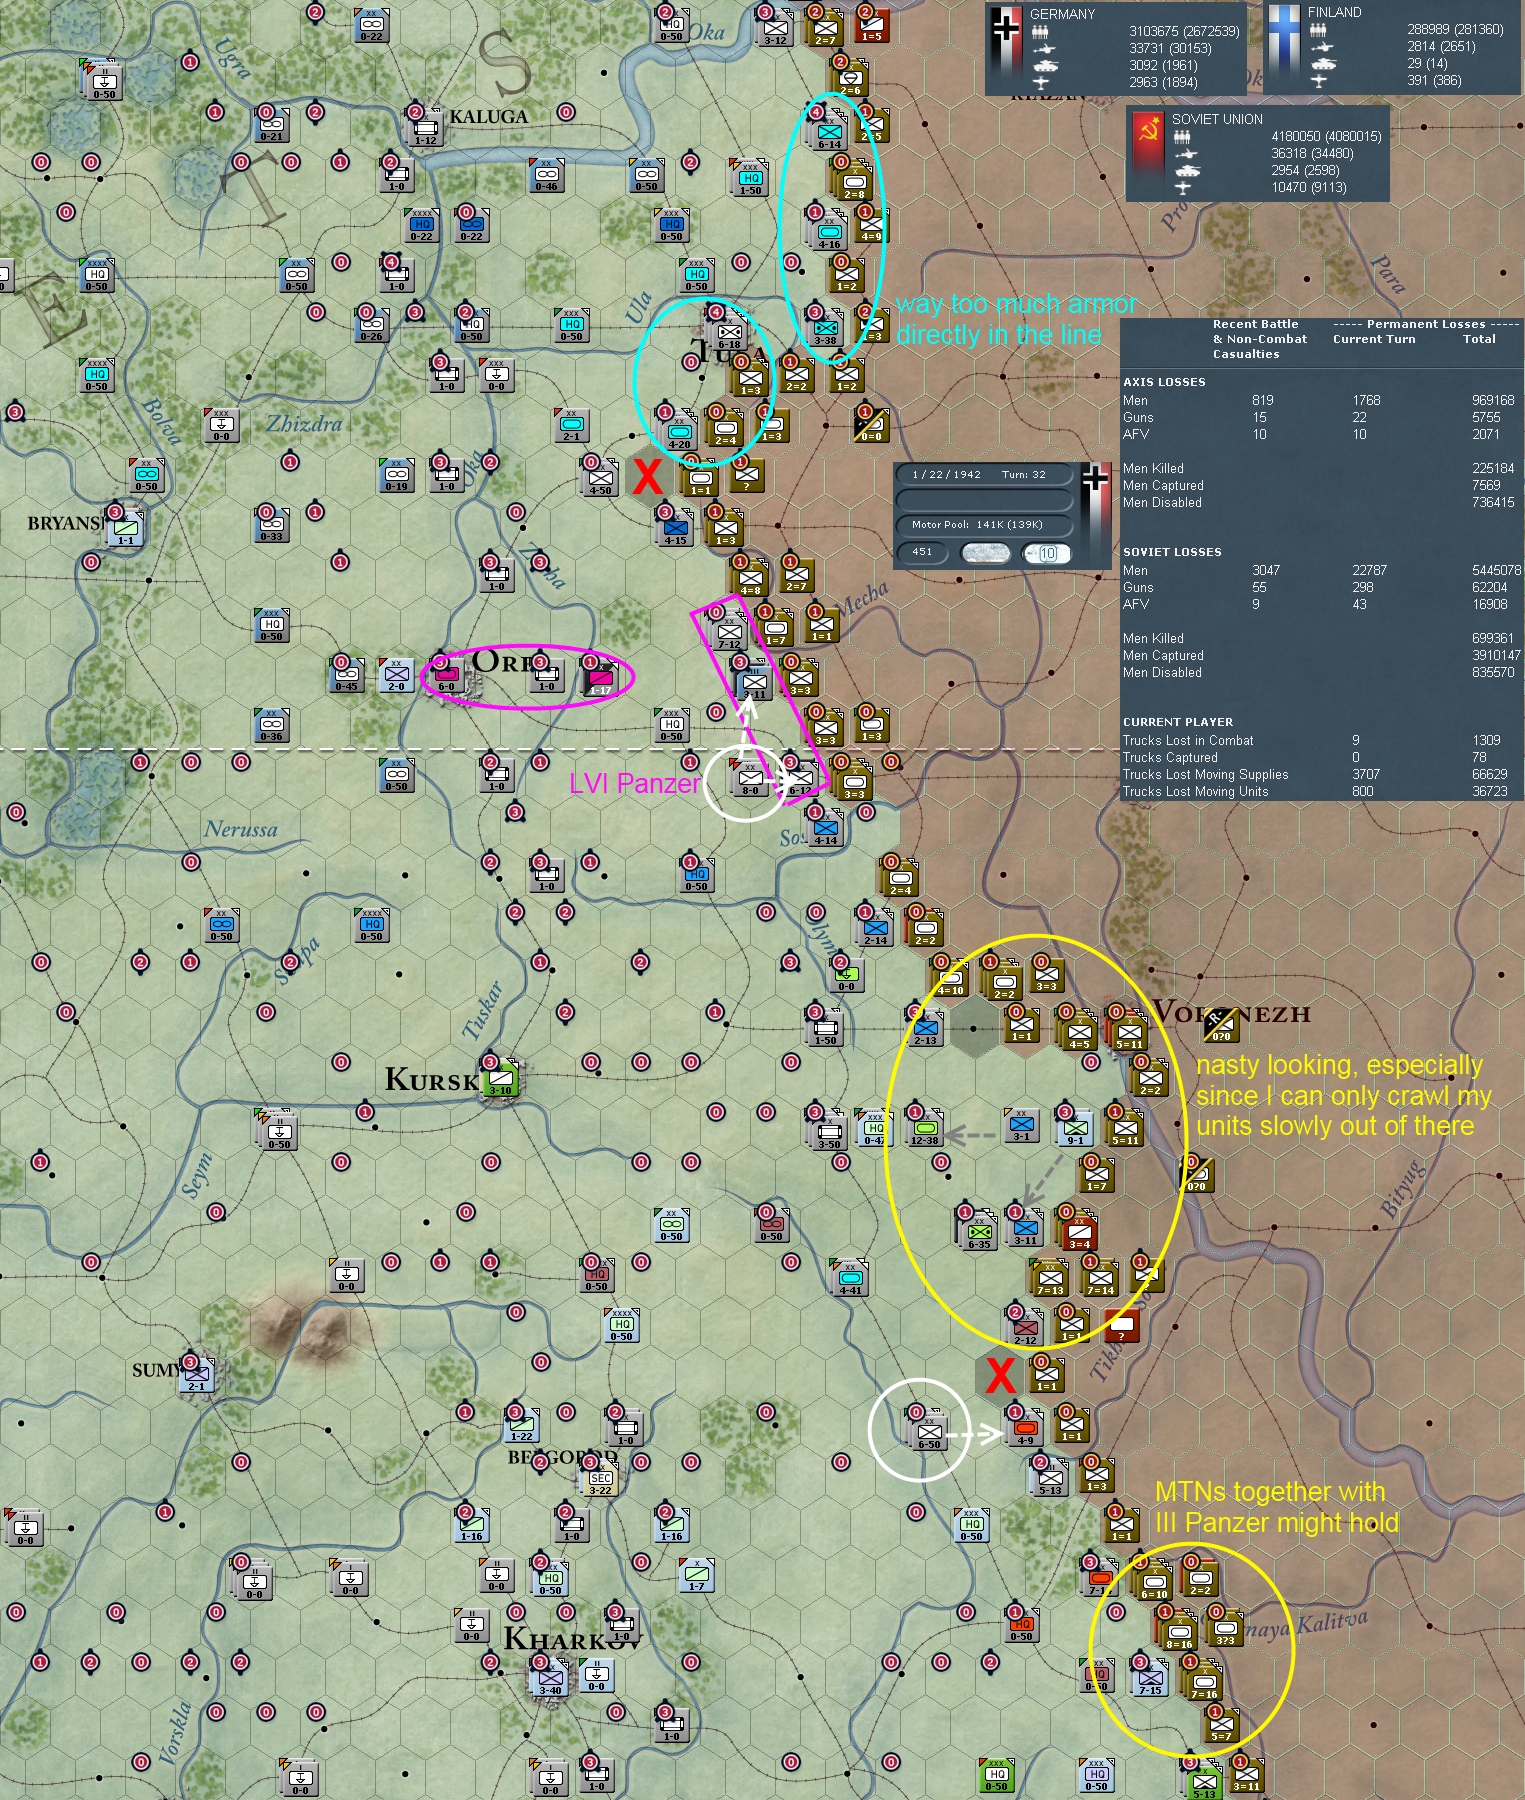Click the air weather button showing 10
This screenshot has width=1525, height=1800.
(1046, 552)
